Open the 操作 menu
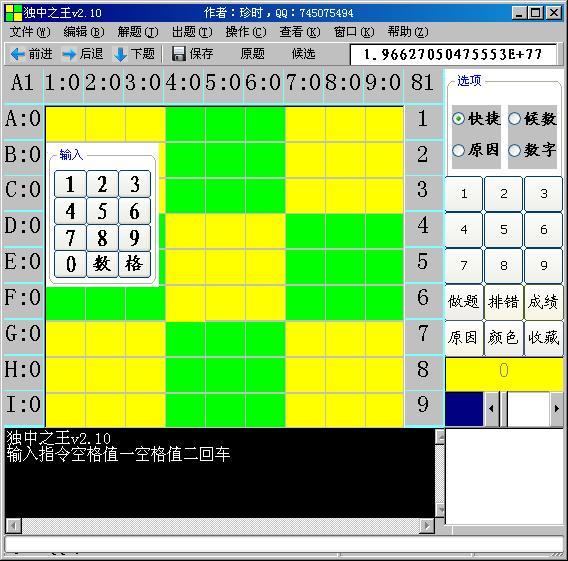The width and height of the screenshot is (568, 561). point(246,32)
